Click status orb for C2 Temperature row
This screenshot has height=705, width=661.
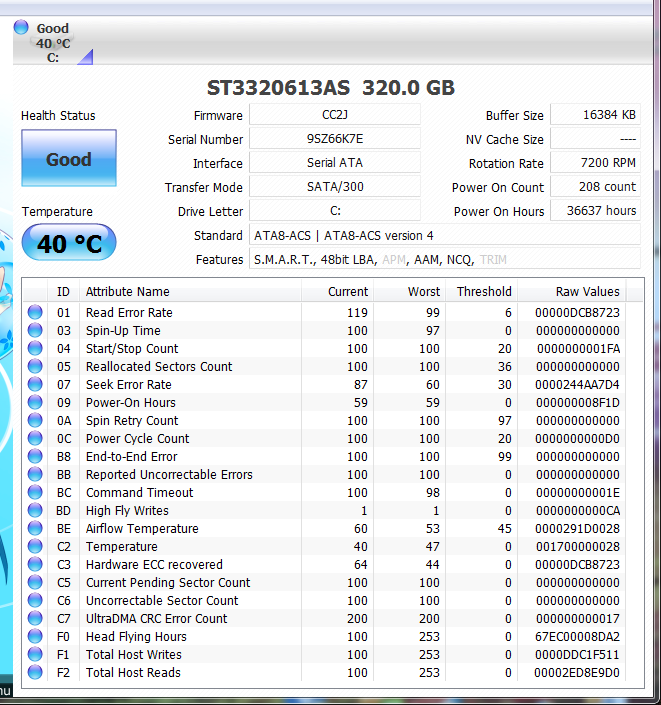(x=35, y=546)
